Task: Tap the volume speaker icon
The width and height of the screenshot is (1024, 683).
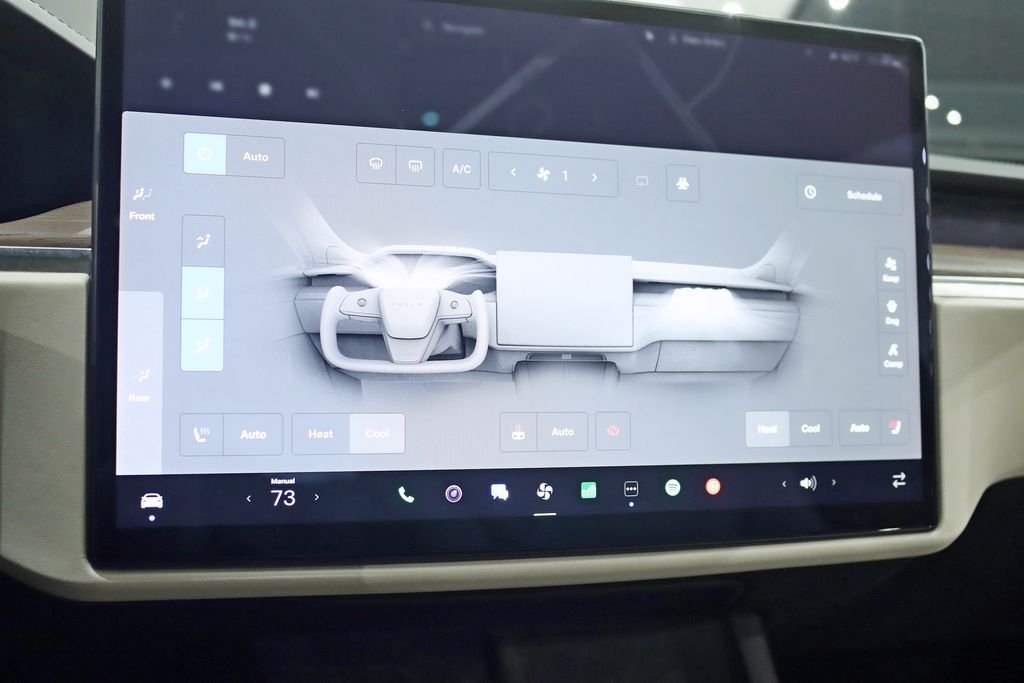Action: pyautogui.click(x=807, y=483)
